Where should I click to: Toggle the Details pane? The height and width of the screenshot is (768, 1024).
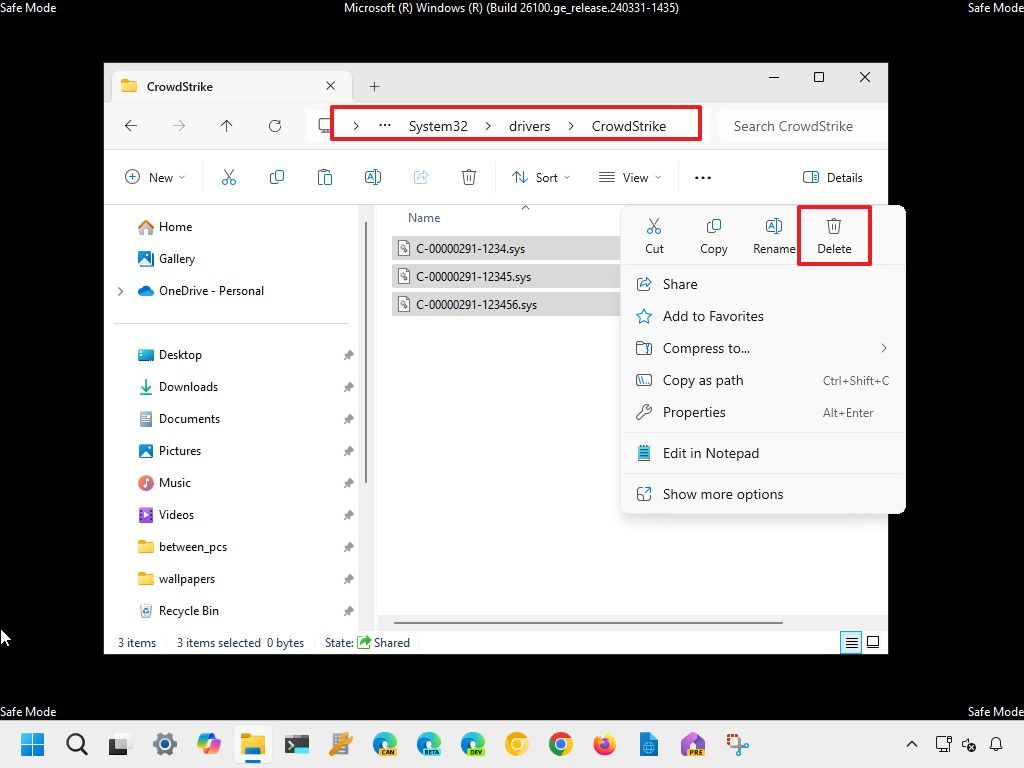click(833, 177)
